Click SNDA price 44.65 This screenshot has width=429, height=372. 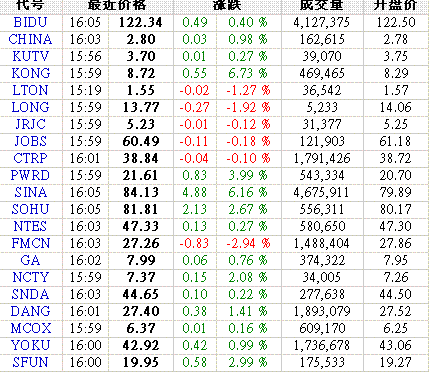pyautogui.click(x=141, y=294)
